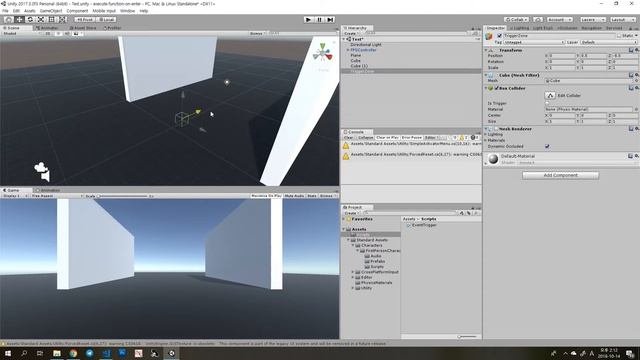Select the combined Transform tool
640x360 pixels.
tap(63, 20)
